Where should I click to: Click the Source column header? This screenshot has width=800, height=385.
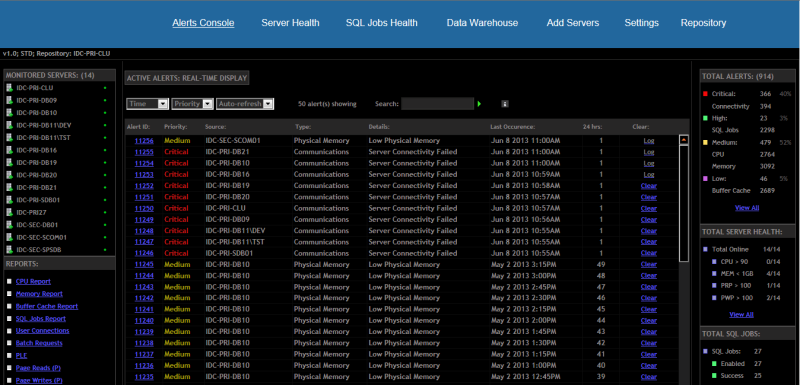215,127
